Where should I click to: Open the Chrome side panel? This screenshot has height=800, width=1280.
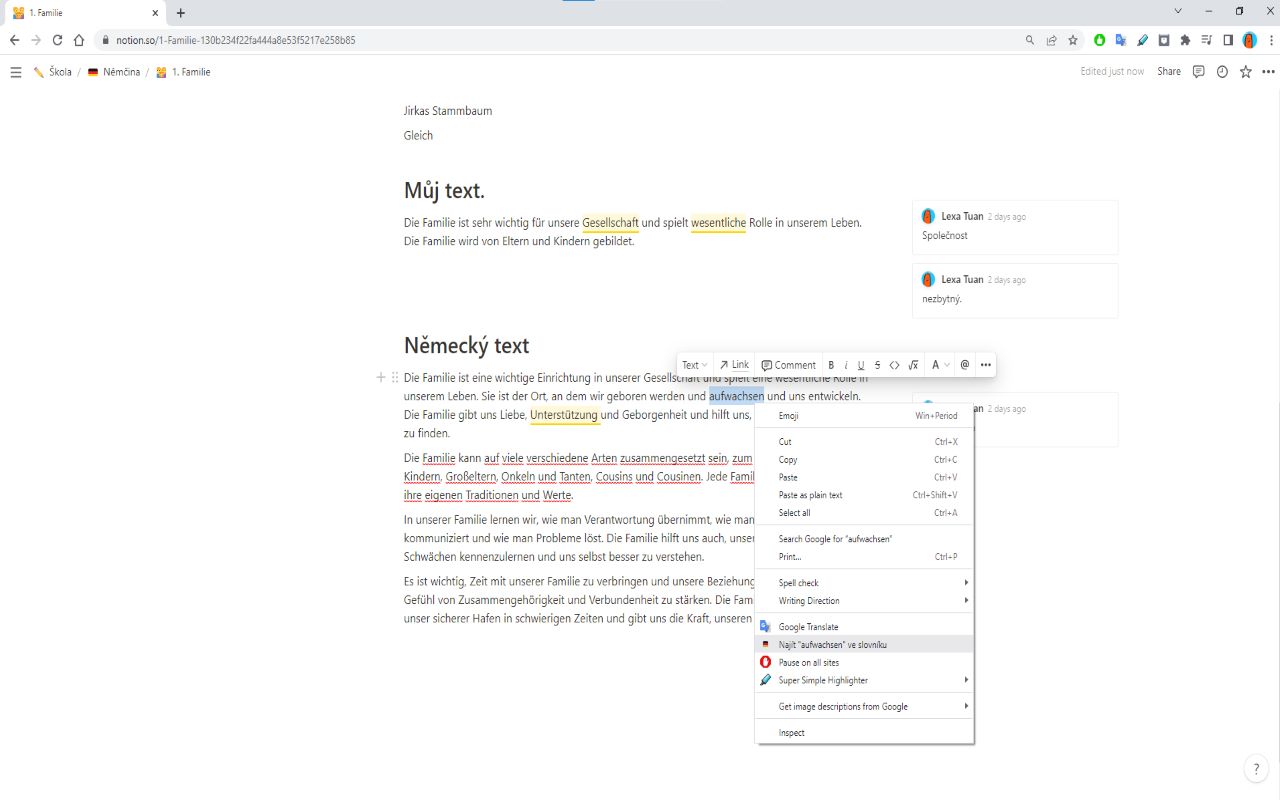[1228, 40]
